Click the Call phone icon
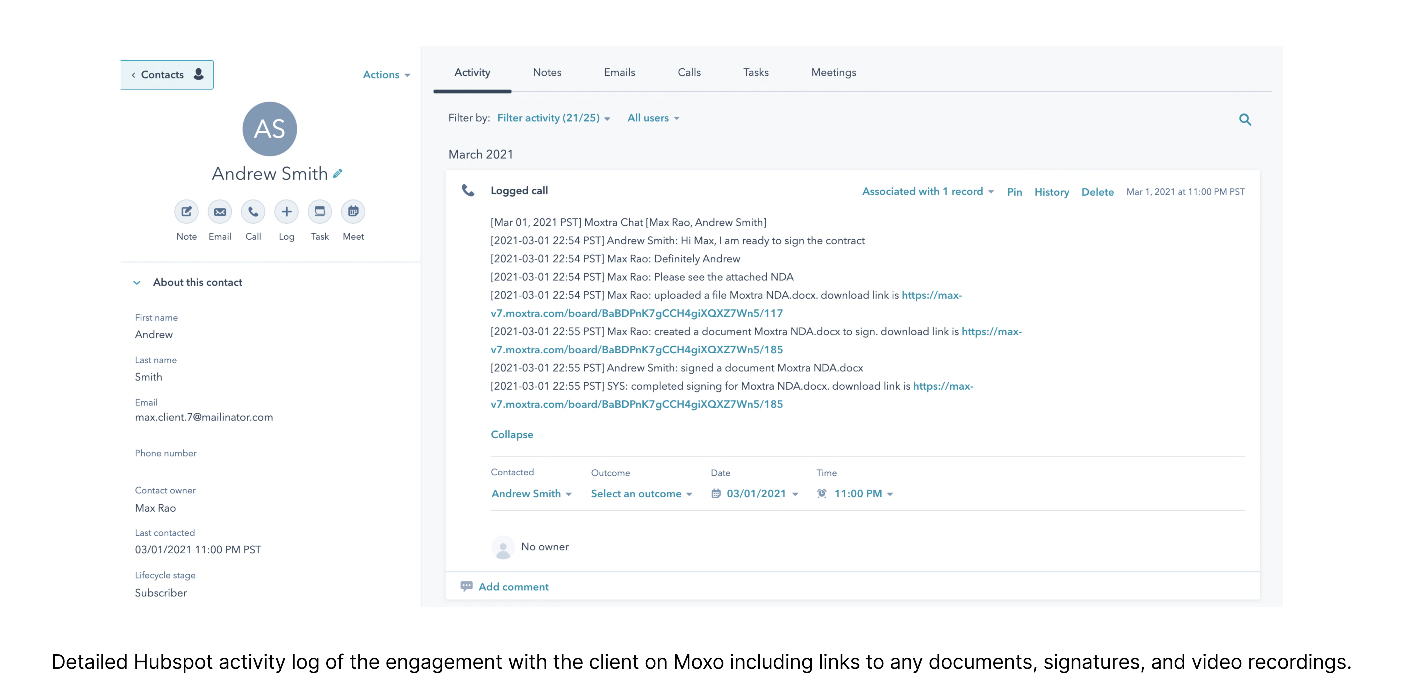 click(x=253, y=211)
